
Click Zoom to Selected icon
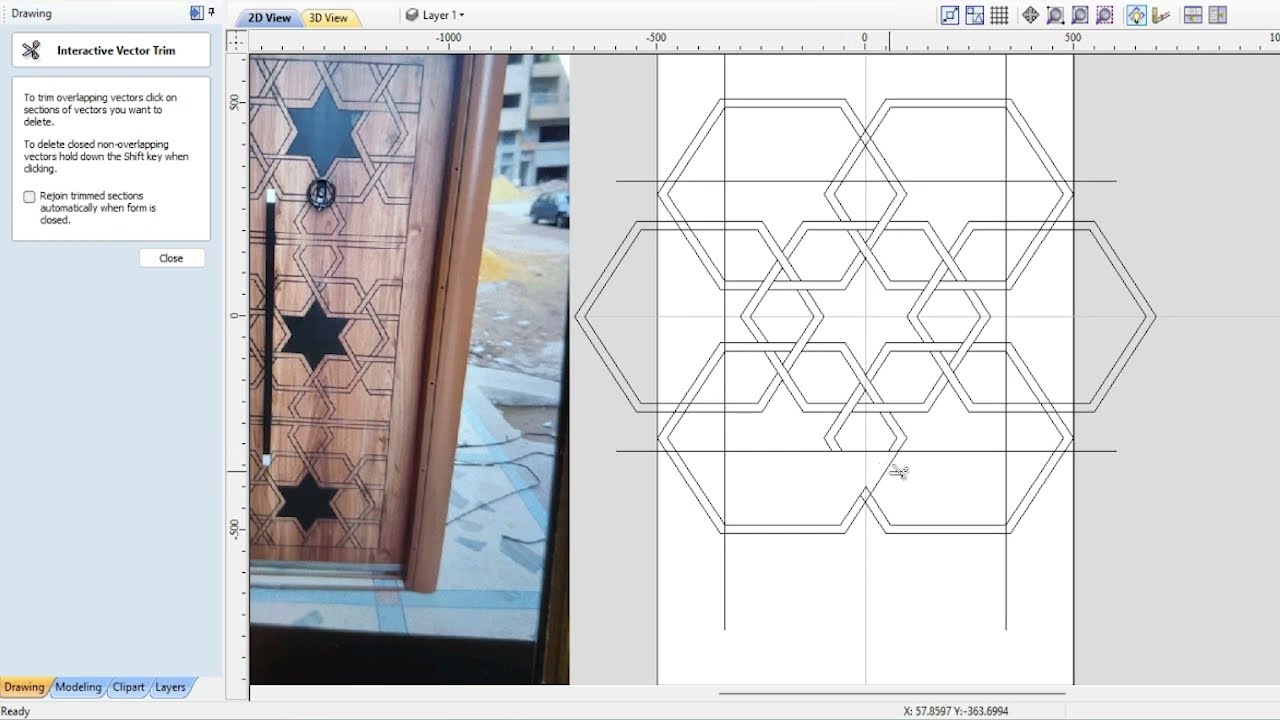coord(1105,15)
